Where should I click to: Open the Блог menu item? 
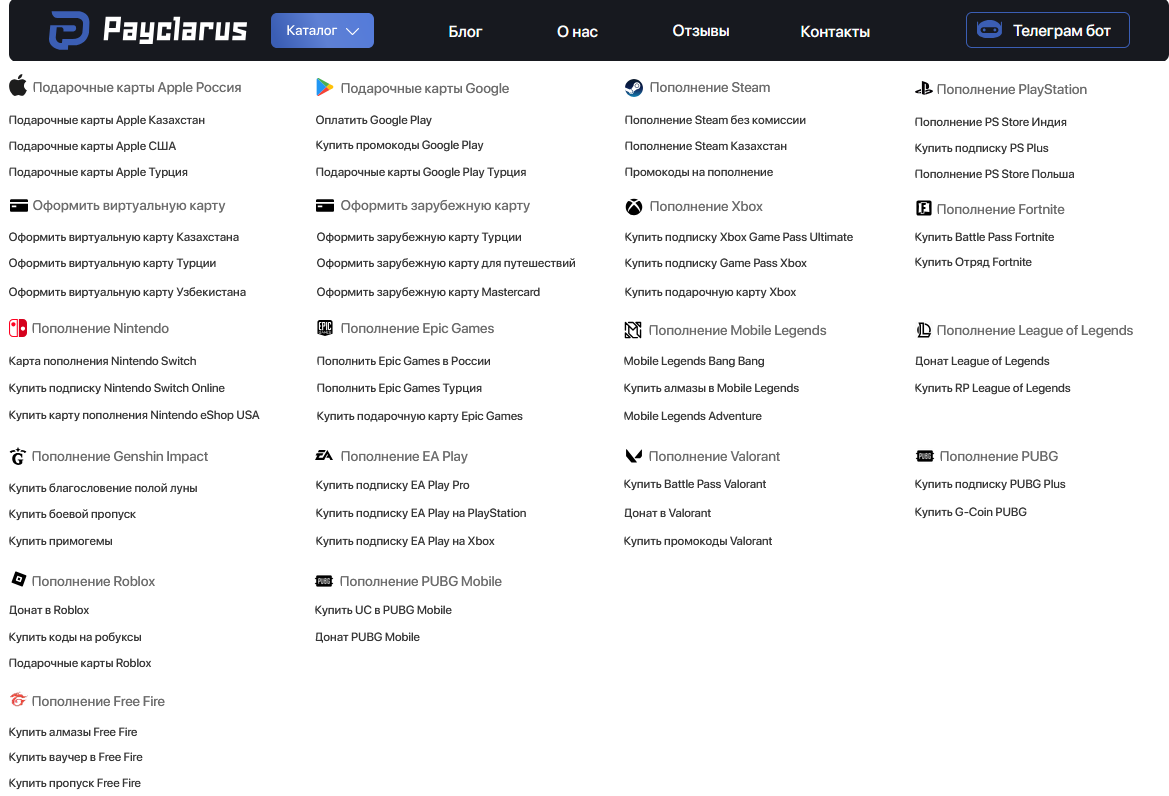pos(465,32)
